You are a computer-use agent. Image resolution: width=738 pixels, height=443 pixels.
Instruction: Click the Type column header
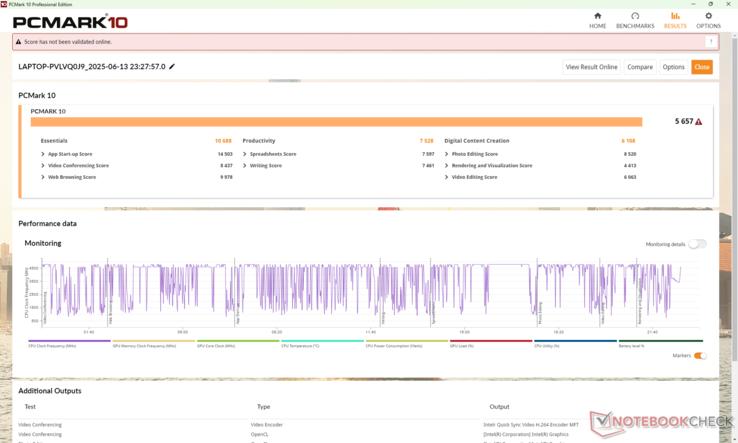[264, 406]
